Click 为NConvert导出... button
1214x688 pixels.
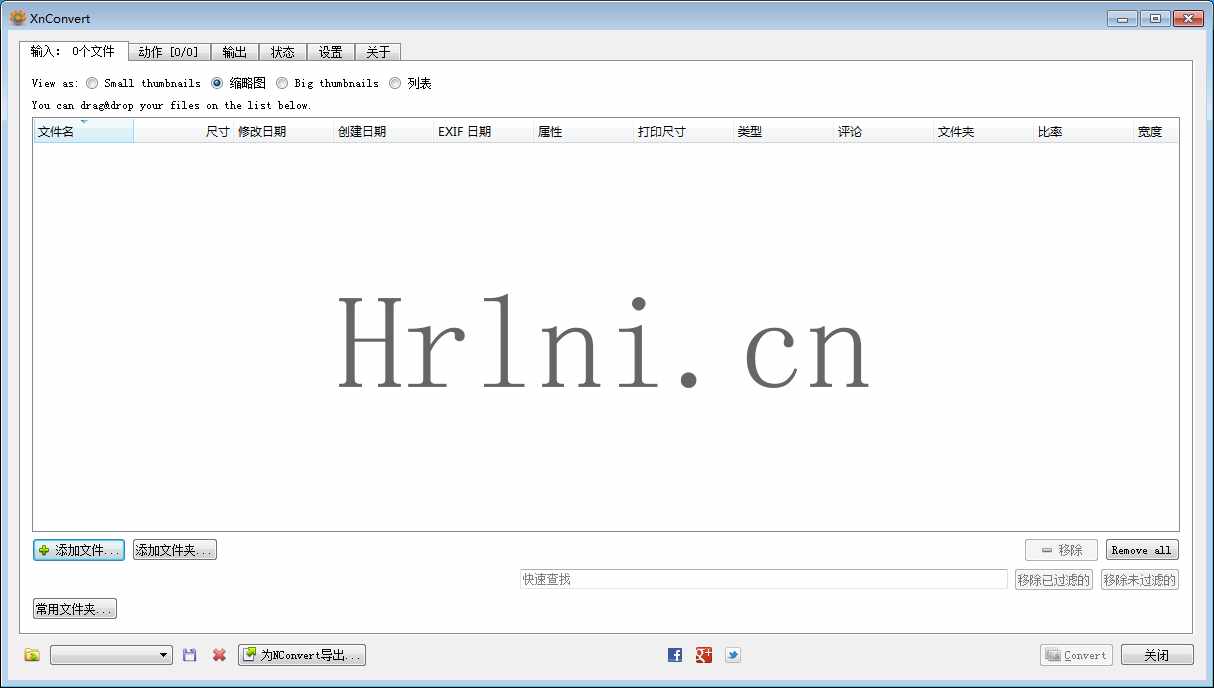tap(302, 655)
